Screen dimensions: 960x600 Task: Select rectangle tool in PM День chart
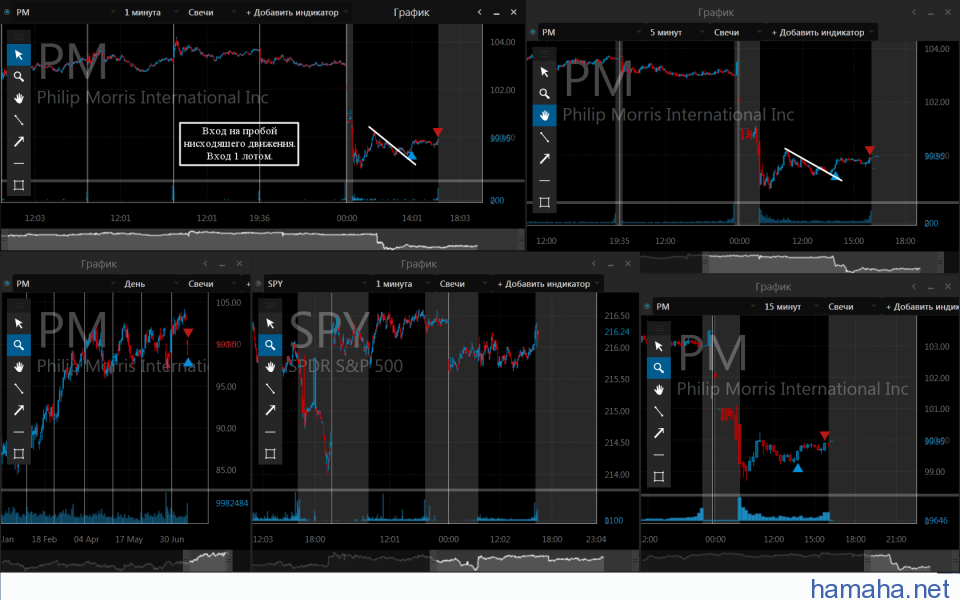[19, 454]
